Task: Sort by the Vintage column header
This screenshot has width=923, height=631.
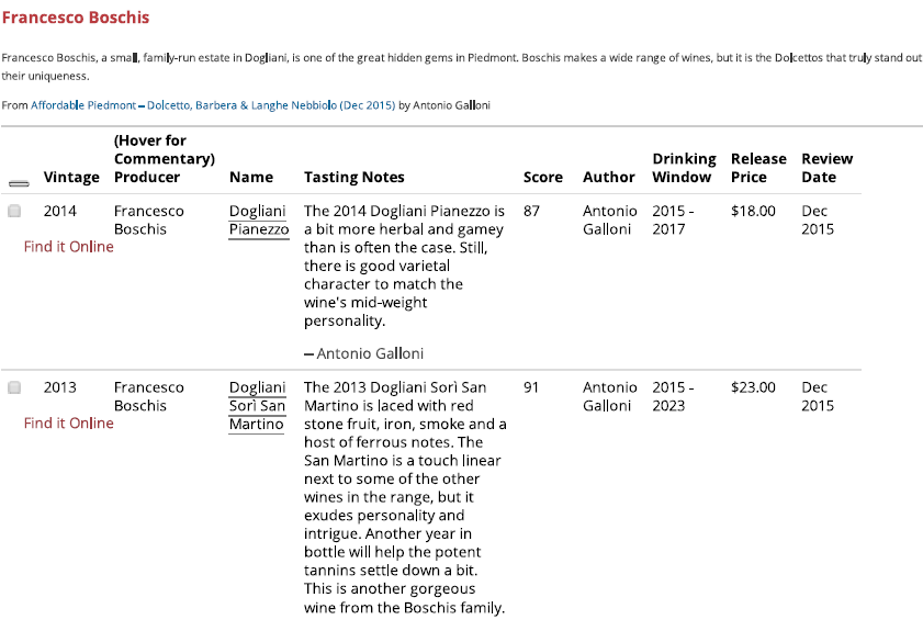Action: 72,177
